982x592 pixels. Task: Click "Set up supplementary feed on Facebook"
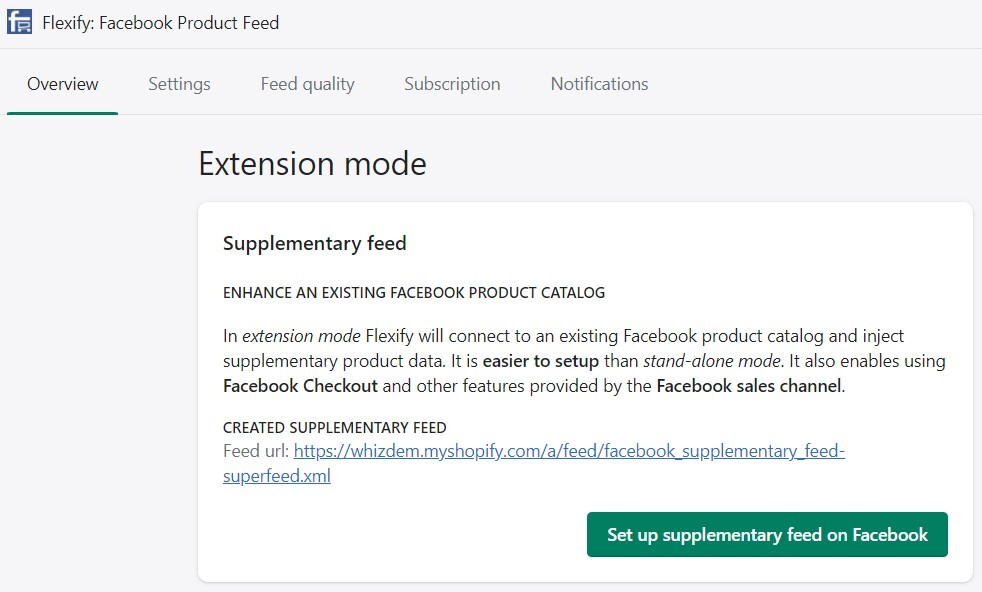[767, 534]
